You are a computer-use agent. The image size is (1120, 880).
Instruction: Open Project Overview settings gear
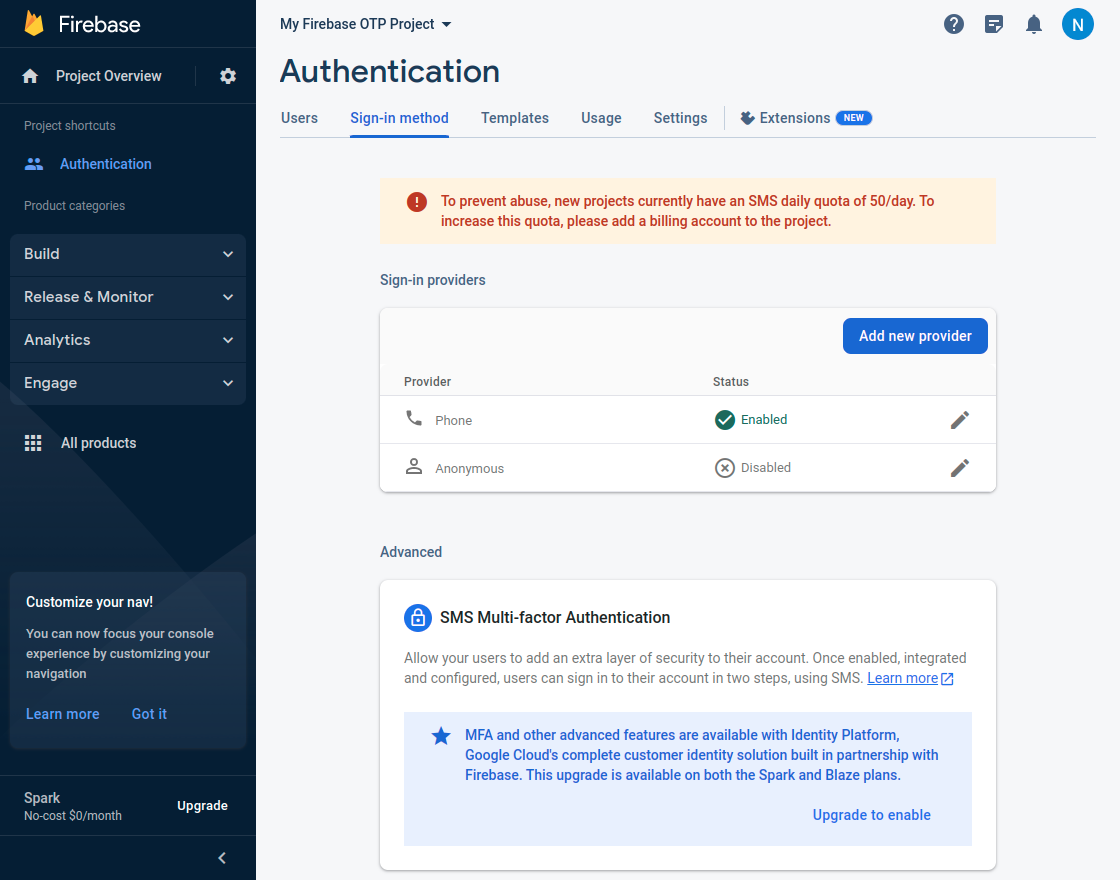[x=227, y=75]
